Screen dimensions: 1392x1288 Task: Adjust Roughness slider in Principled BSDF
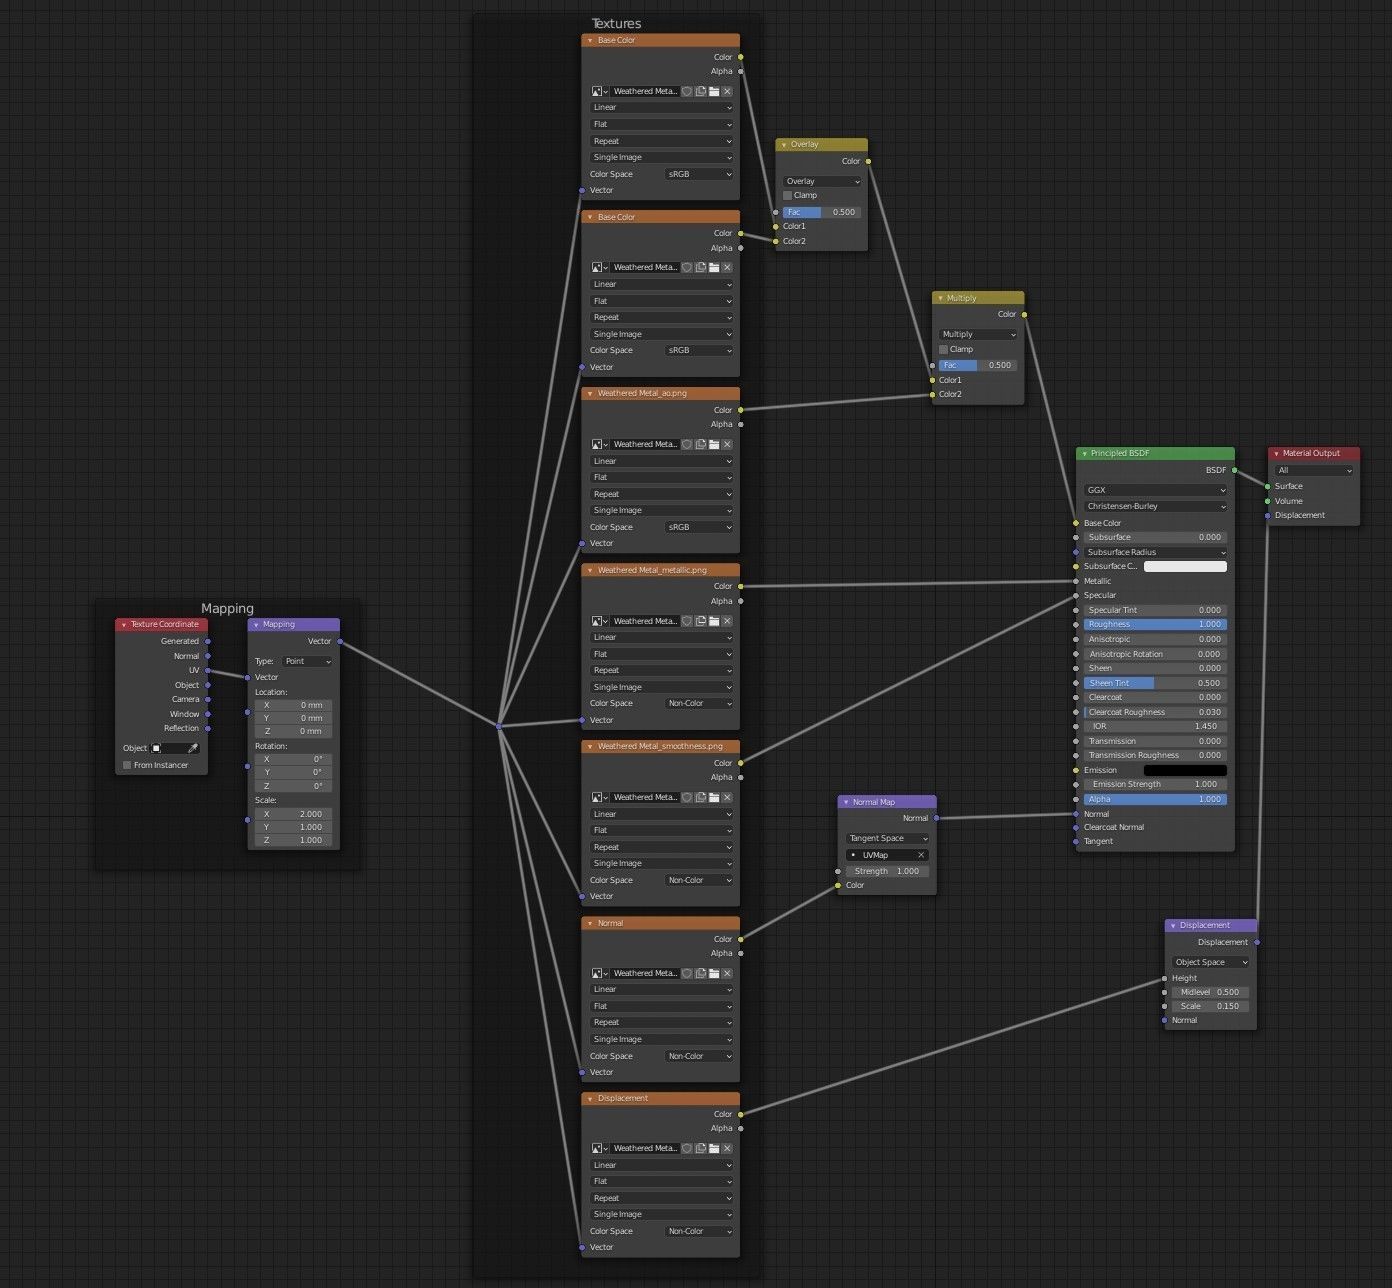tap(1155, 624)
